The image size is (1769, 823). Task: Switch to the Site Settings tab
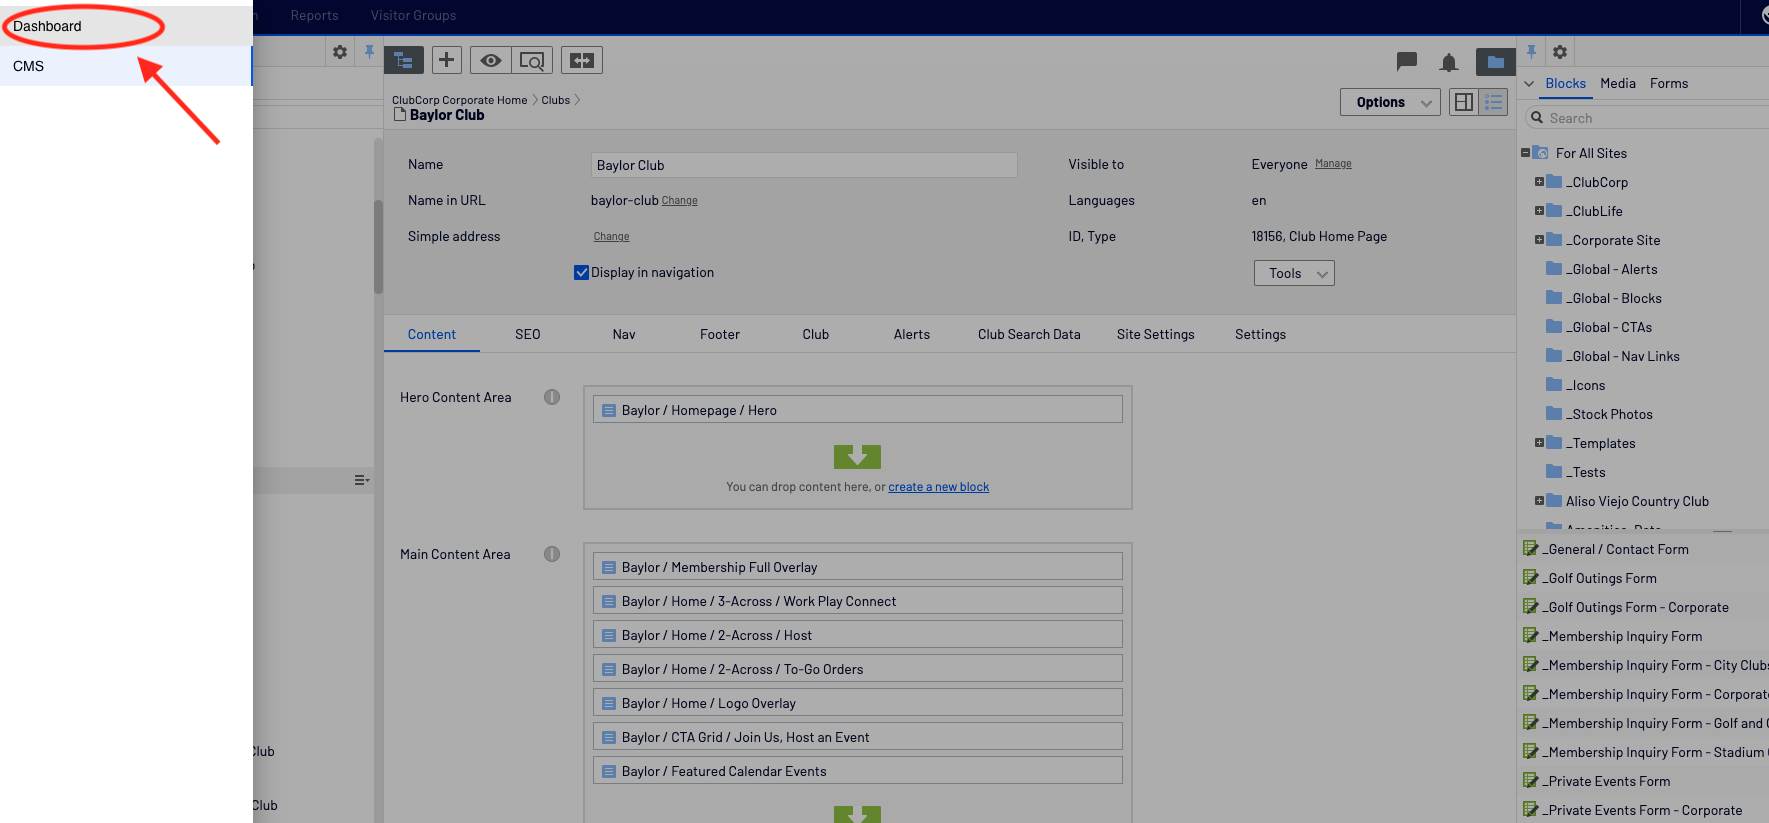(x=1155, y=334)
